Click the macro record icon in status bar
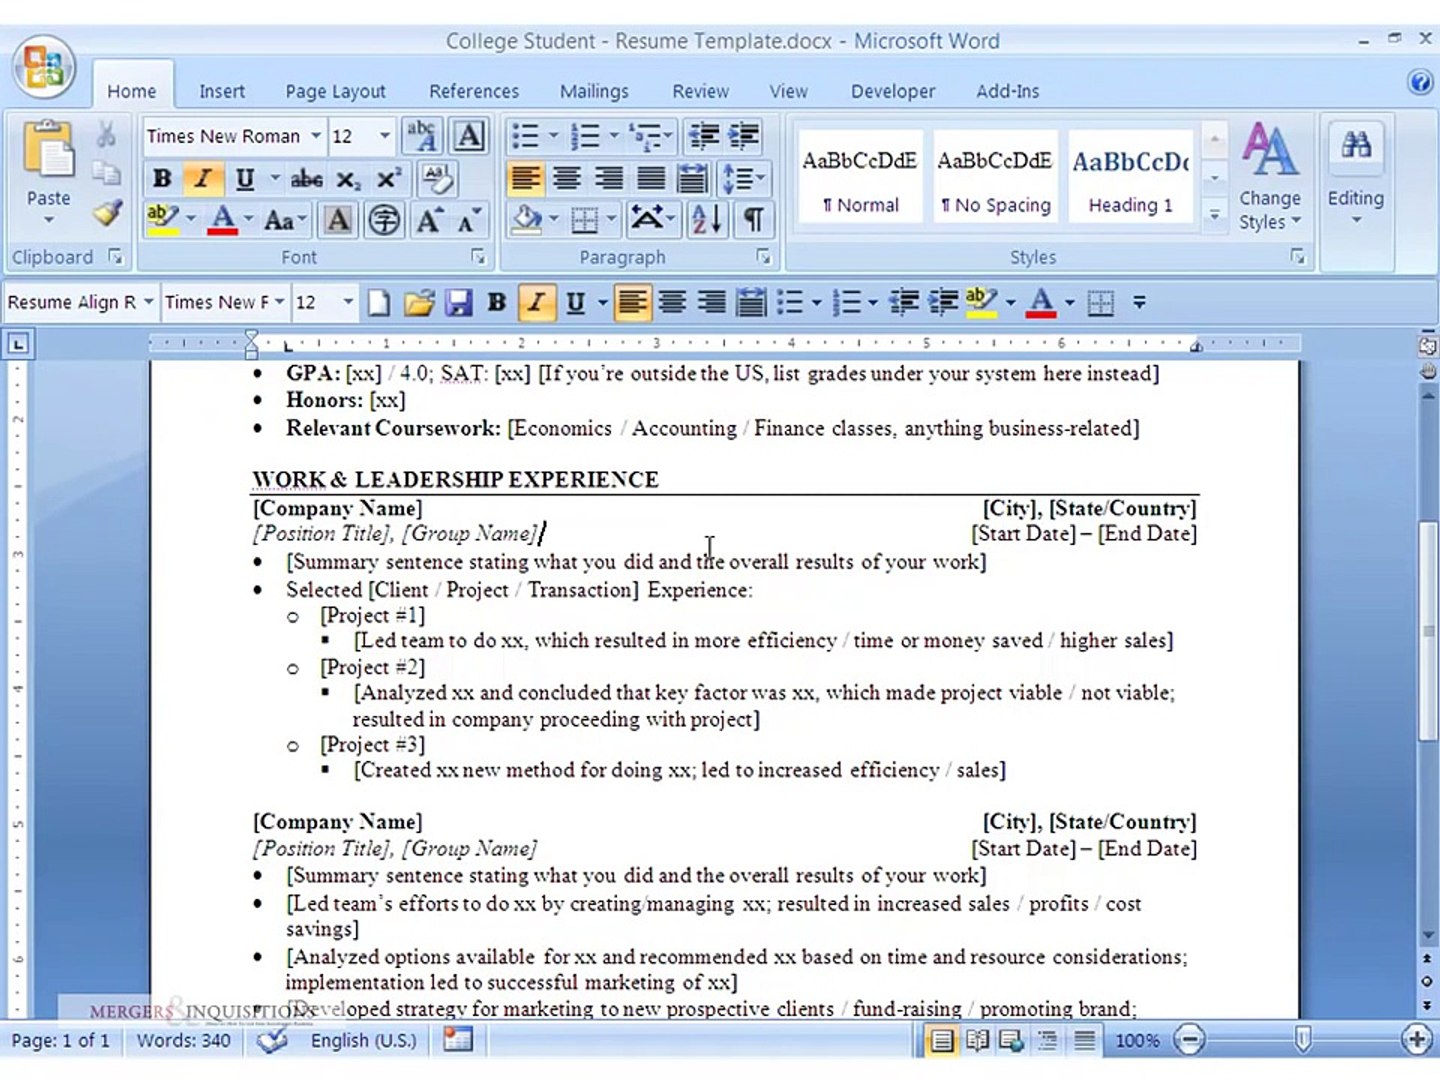This screenshot has width=1440, height=1080. (x=458, y=1040)
